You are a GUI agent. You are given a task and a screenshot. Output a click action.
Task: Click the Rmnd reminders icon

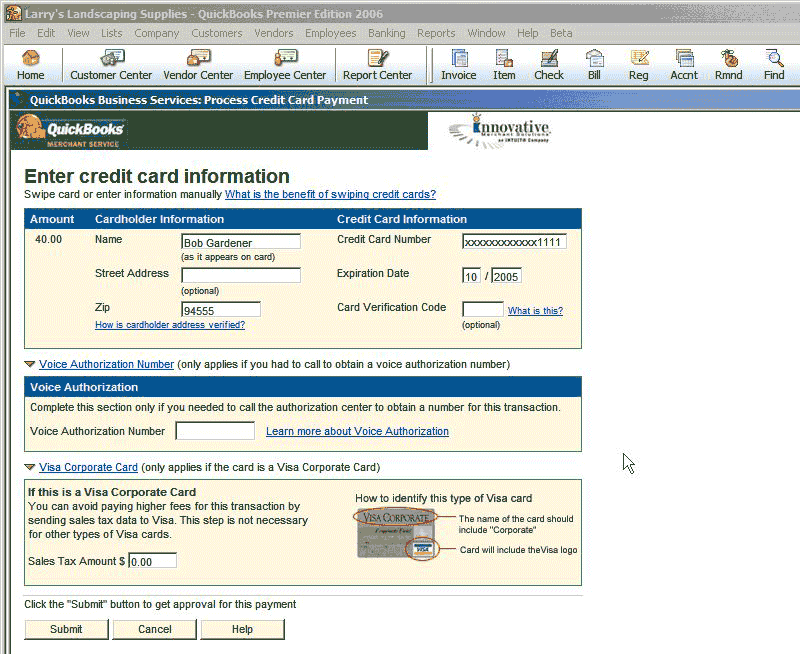point(729,65)
